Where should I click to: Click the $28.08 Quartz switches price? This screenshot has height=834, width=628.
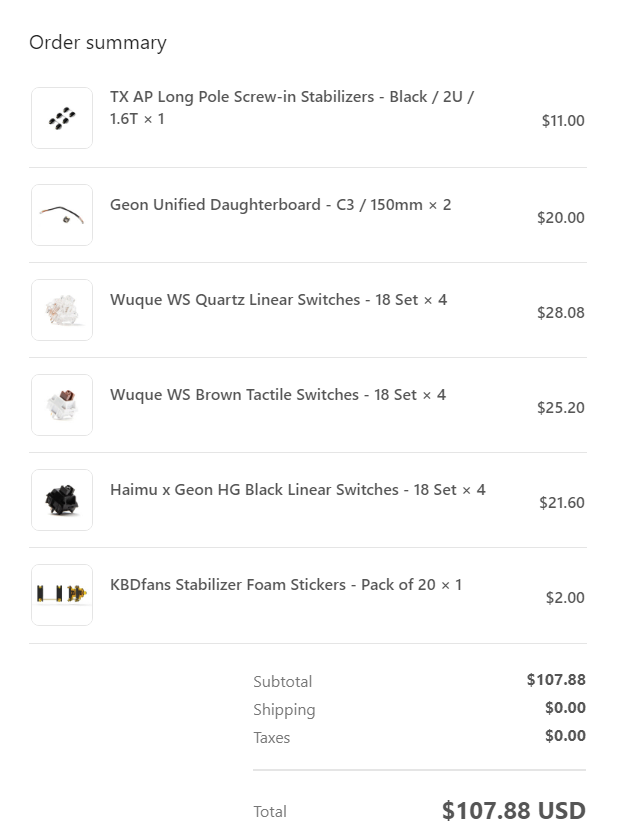[x=561, y=313]
